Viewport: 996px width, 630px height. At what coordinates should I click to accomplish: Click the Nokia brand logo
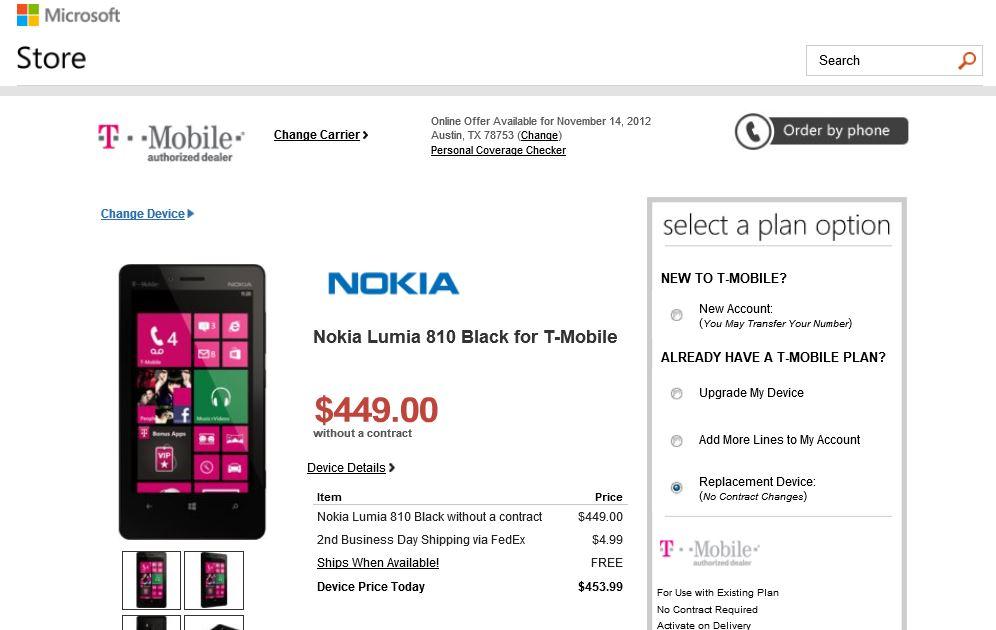[393, 284]
